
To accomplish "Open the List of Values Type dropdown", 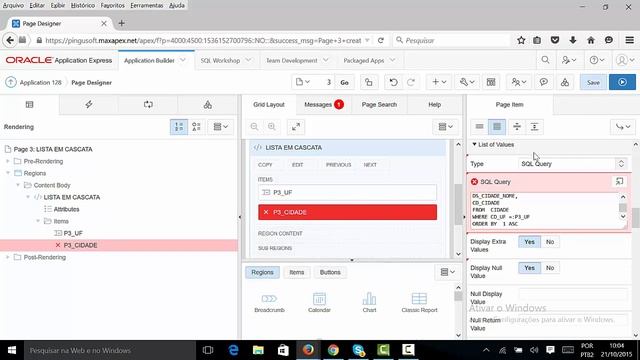I will coord(573,164).
